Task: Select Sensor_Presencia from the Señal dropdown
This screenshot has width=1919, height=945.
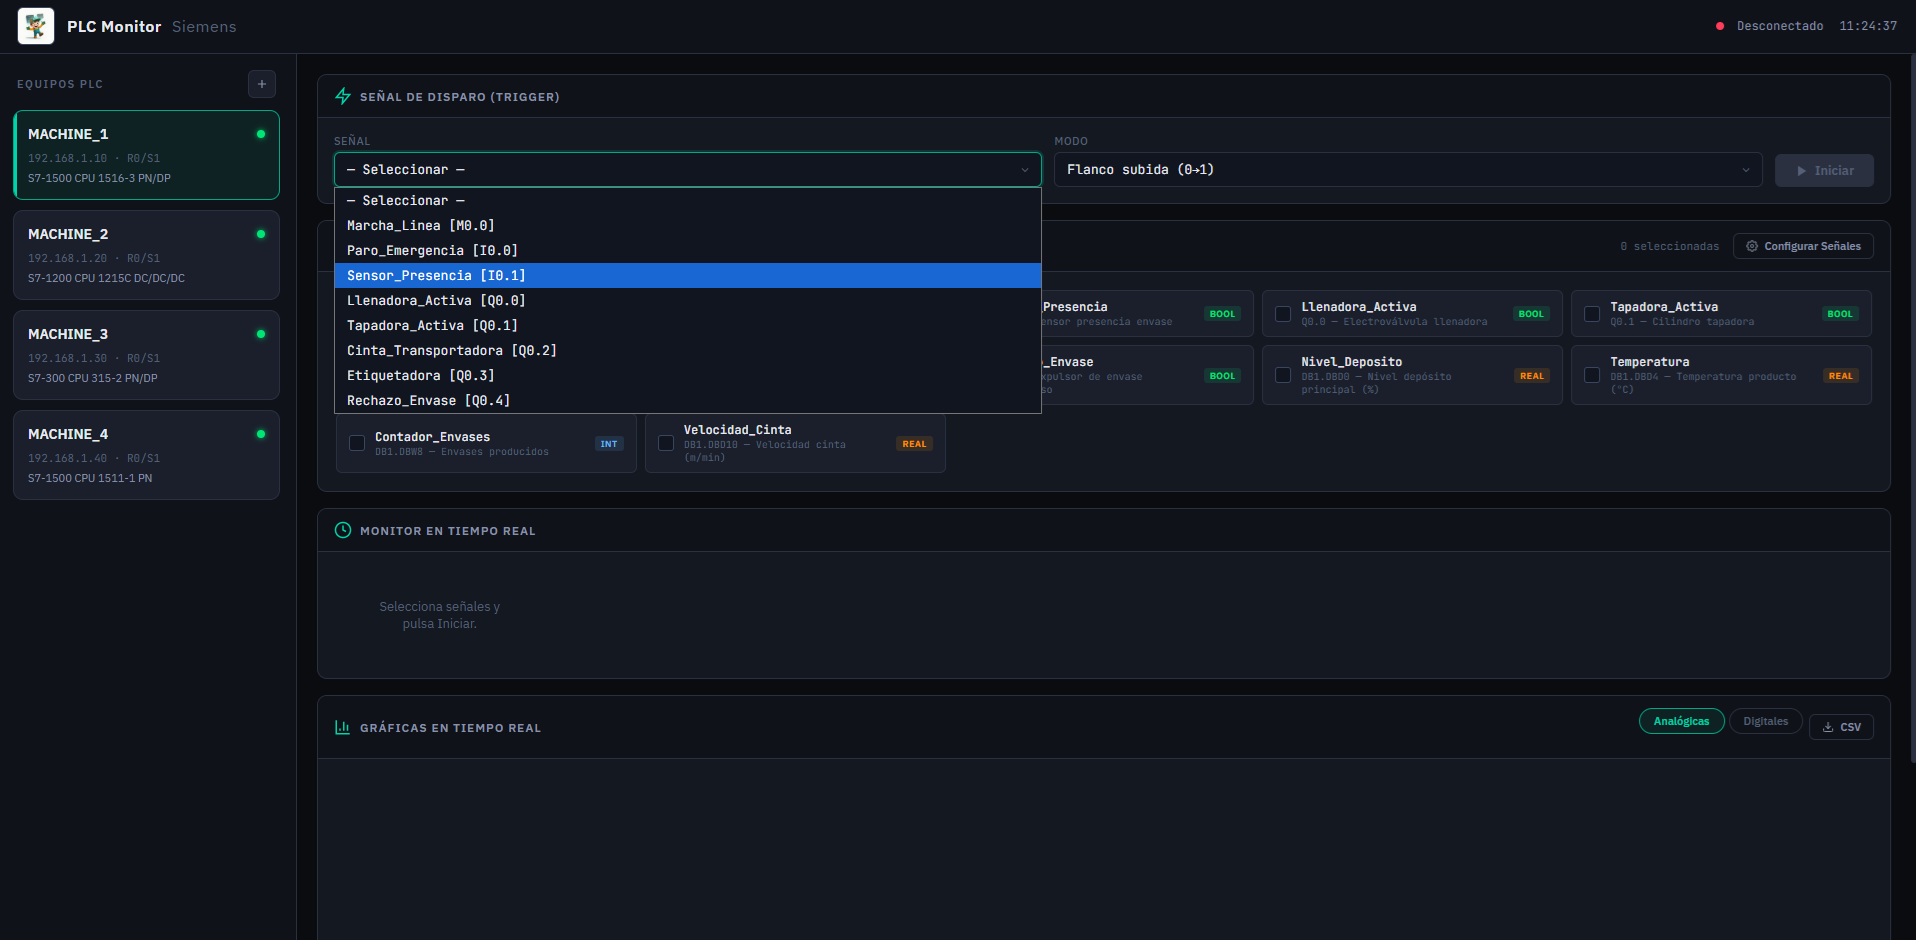Action: pyautogui.click(x=436, y=275)
